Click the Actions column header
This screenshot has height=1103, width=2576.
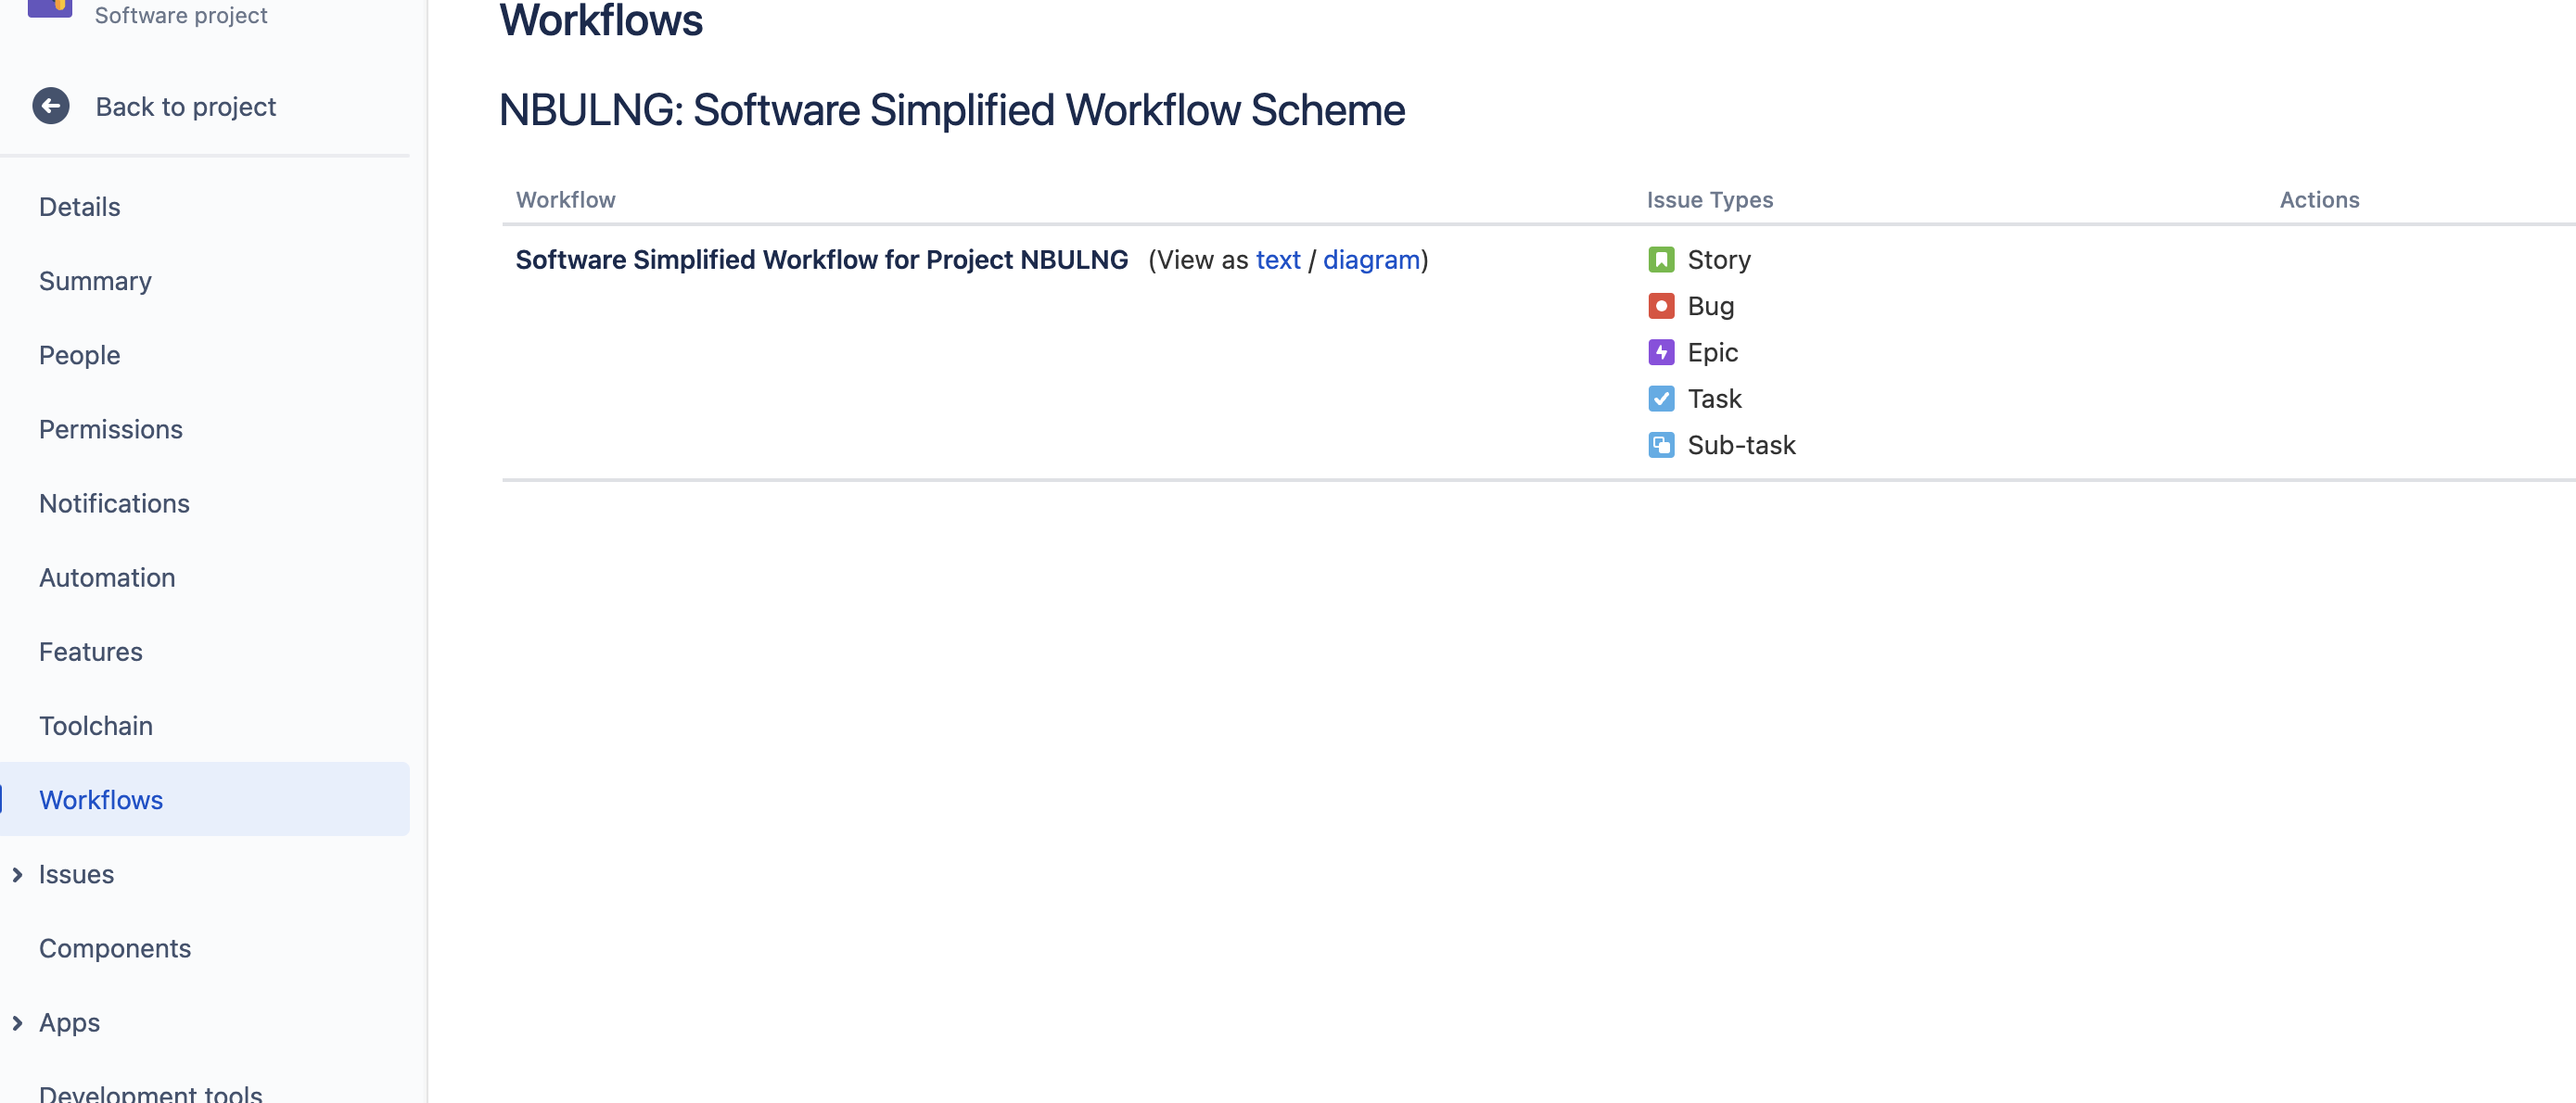(x=2319, y=200)
